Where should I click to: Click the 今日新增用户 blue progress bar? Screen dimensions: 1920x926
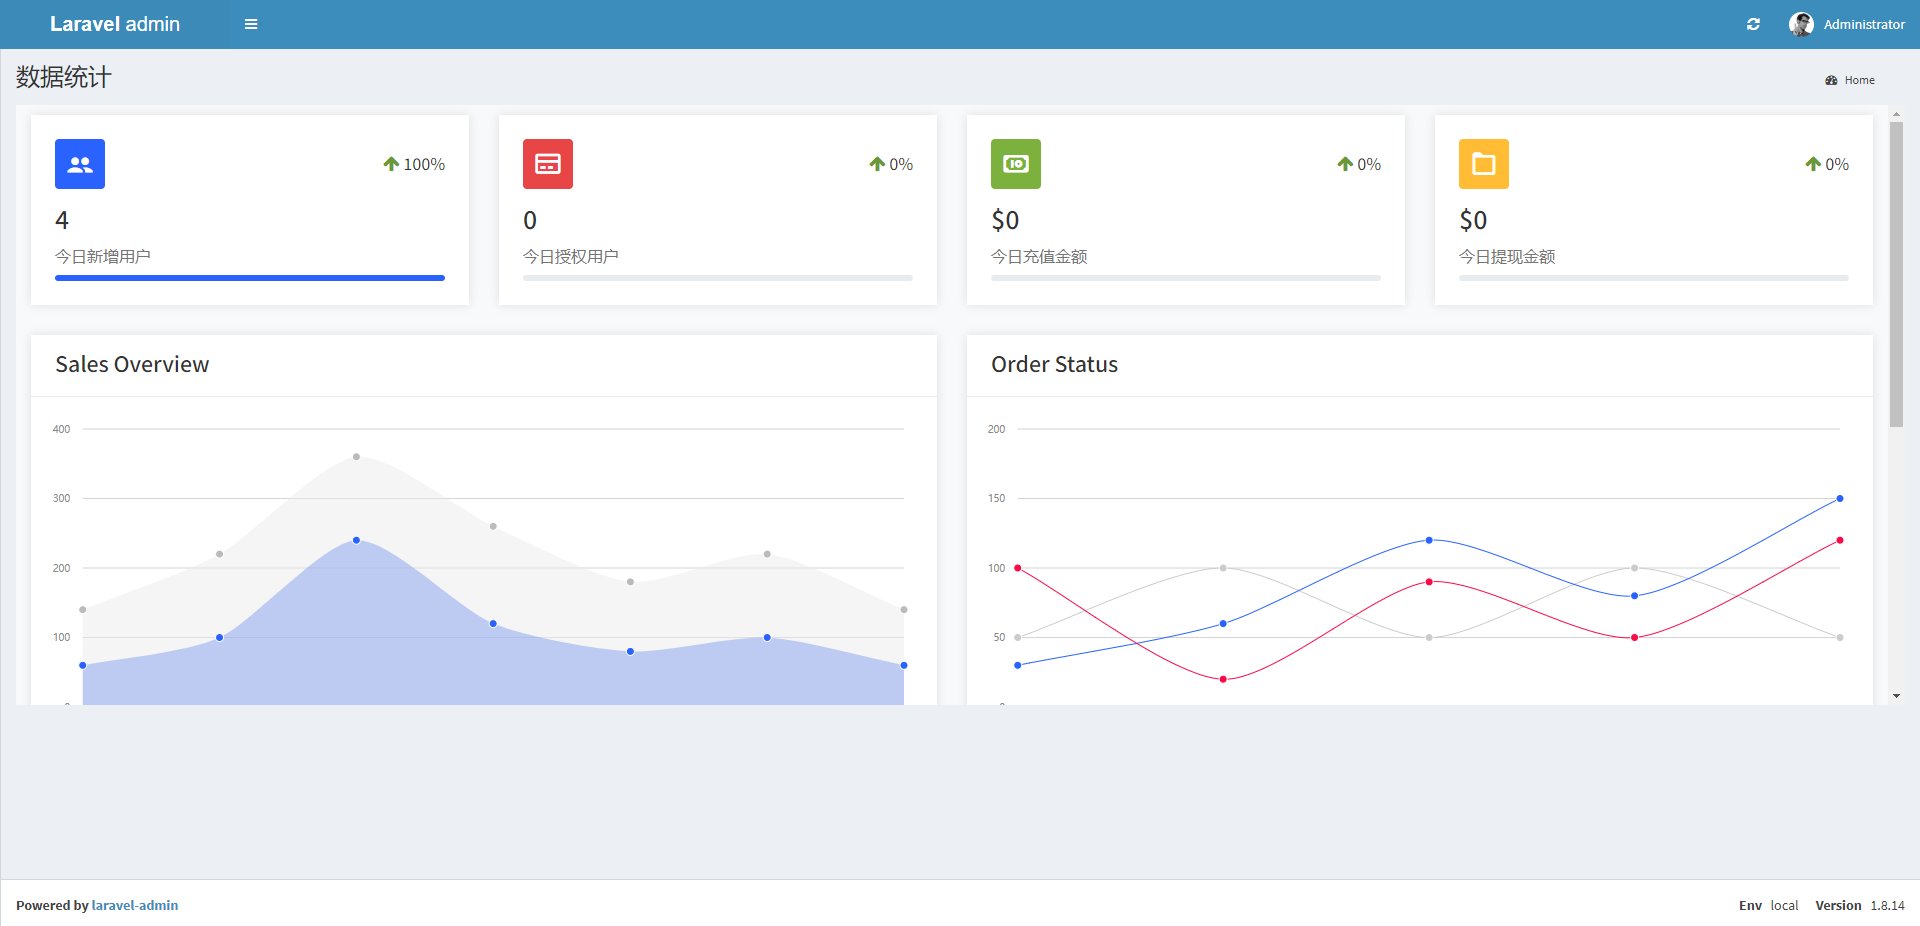pyautogui.click(x=250, y=278)
